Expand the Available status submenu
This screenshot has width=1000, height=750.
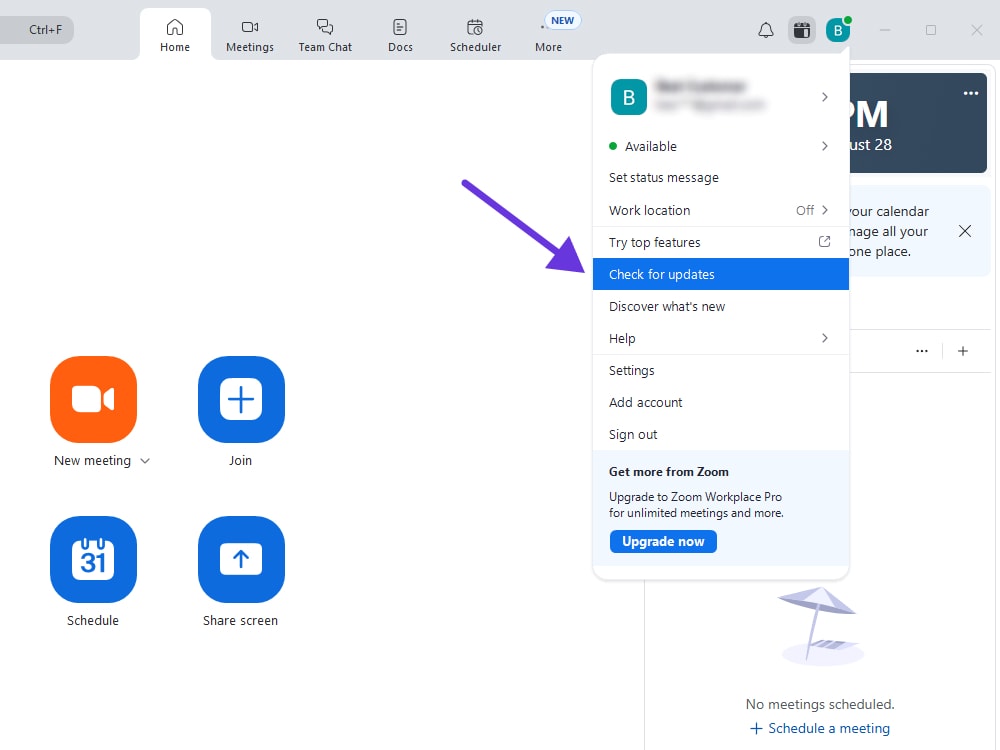tap(721, 146)
